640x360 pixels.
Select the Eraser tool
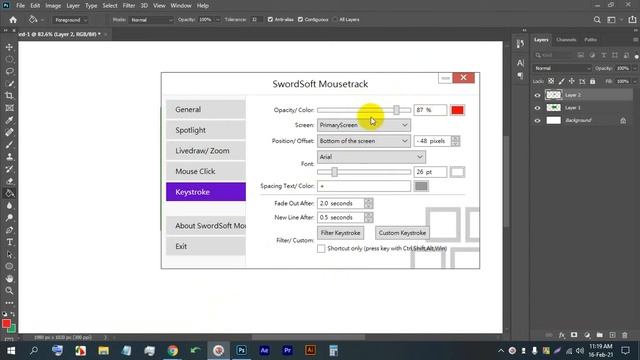pyautogui.click(x=9, y=181)
